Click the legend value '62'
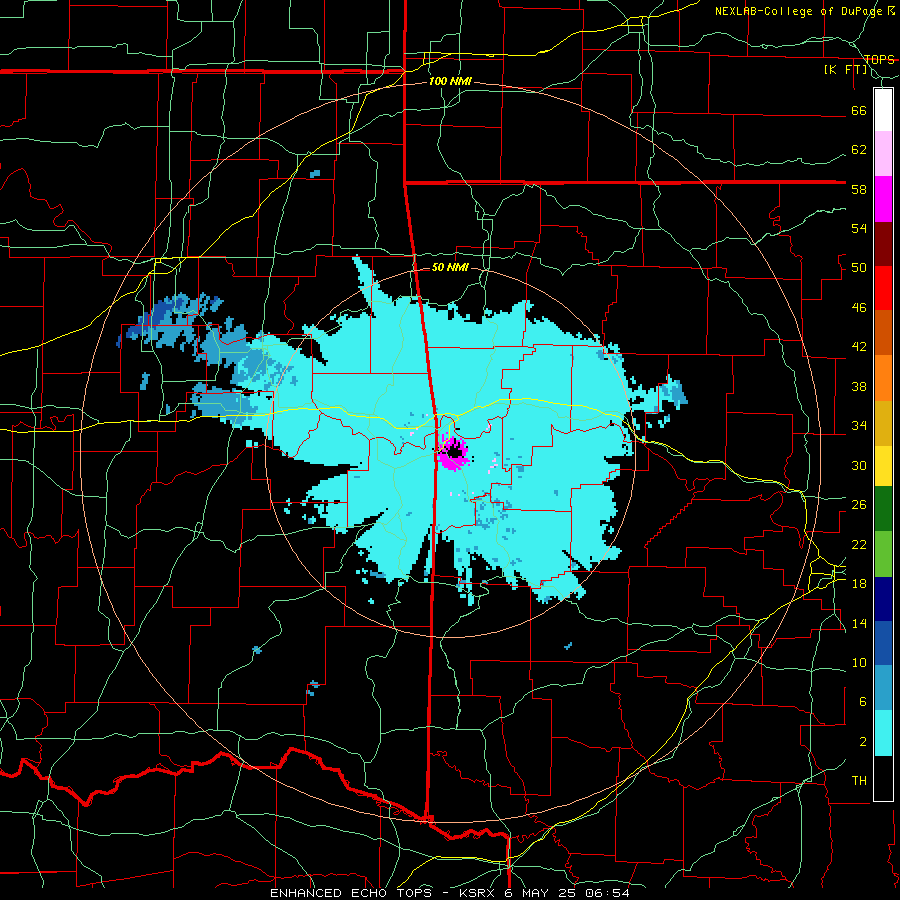 (x=859, y=149)
